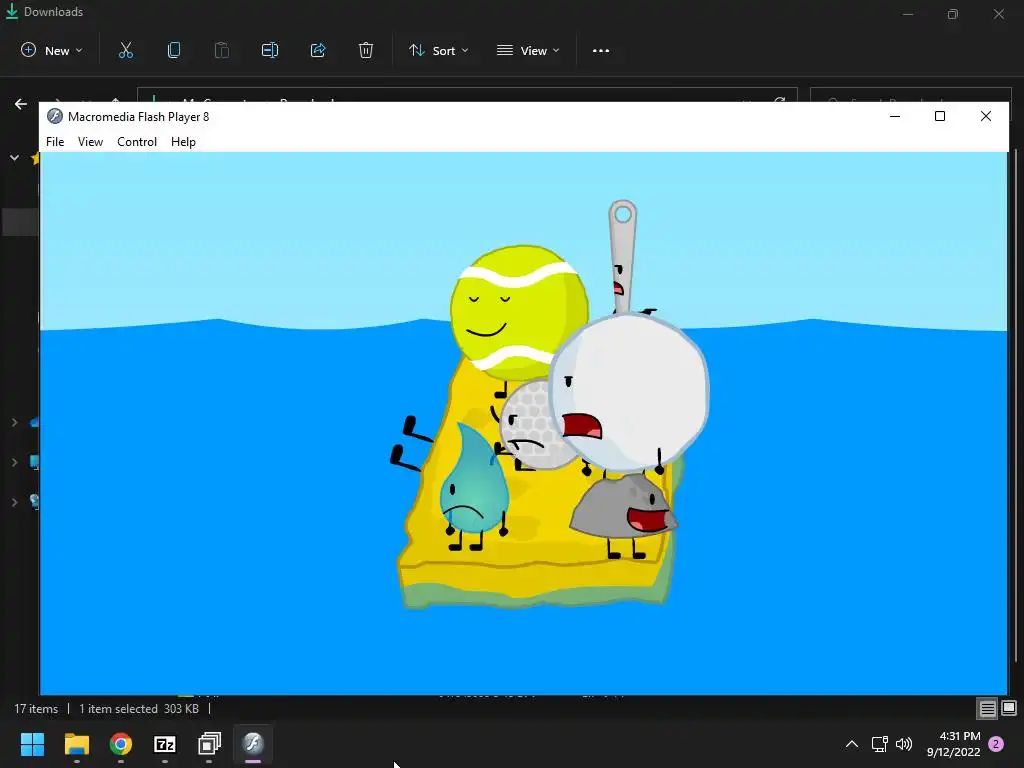This screenshot has width=1024, height=768.
Task: Open the Sort dropdown in Explorer
Action: tap(438, 50)
